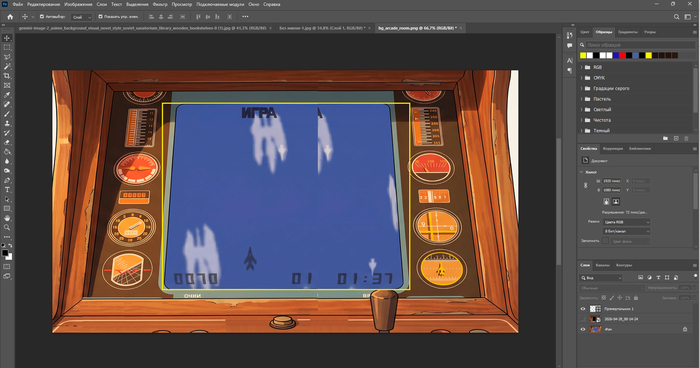
Task: Open the Файл menu
Action: tap(17, 4)
